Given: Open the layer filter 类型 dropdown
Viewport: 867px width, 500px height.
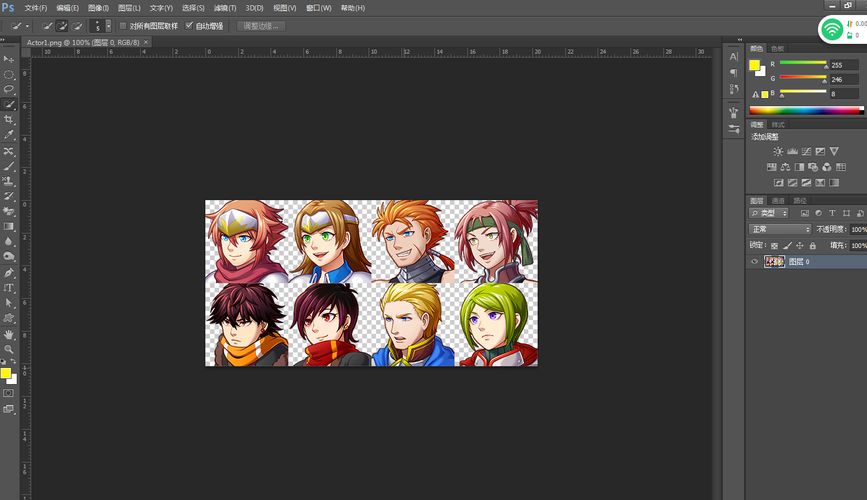Looking at the screenshot, I should [x=769, y=213].
